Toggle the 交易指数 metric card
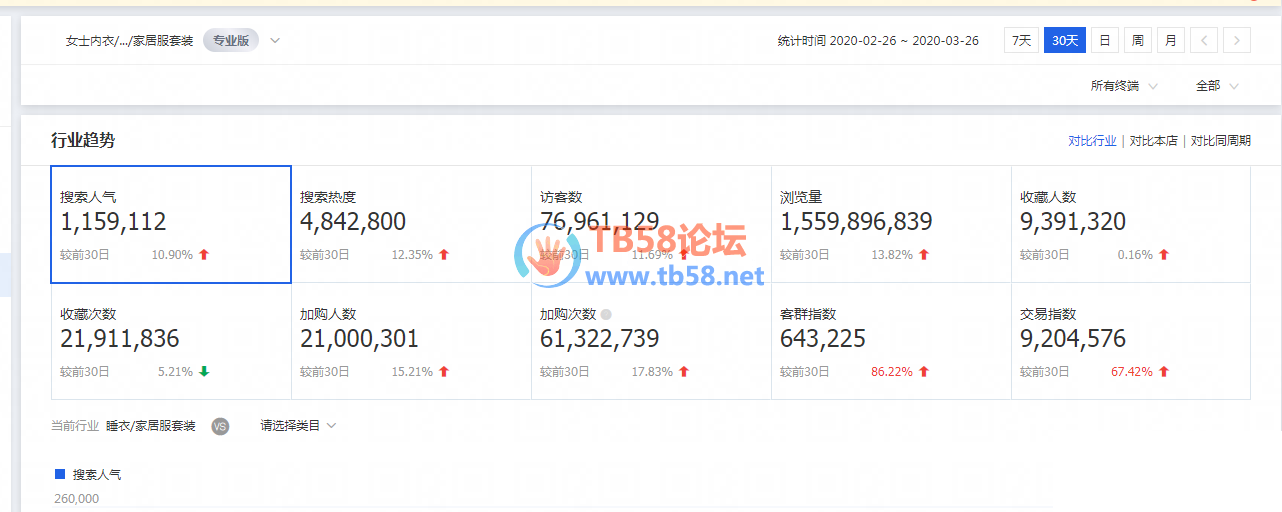 click(1130, 341)
